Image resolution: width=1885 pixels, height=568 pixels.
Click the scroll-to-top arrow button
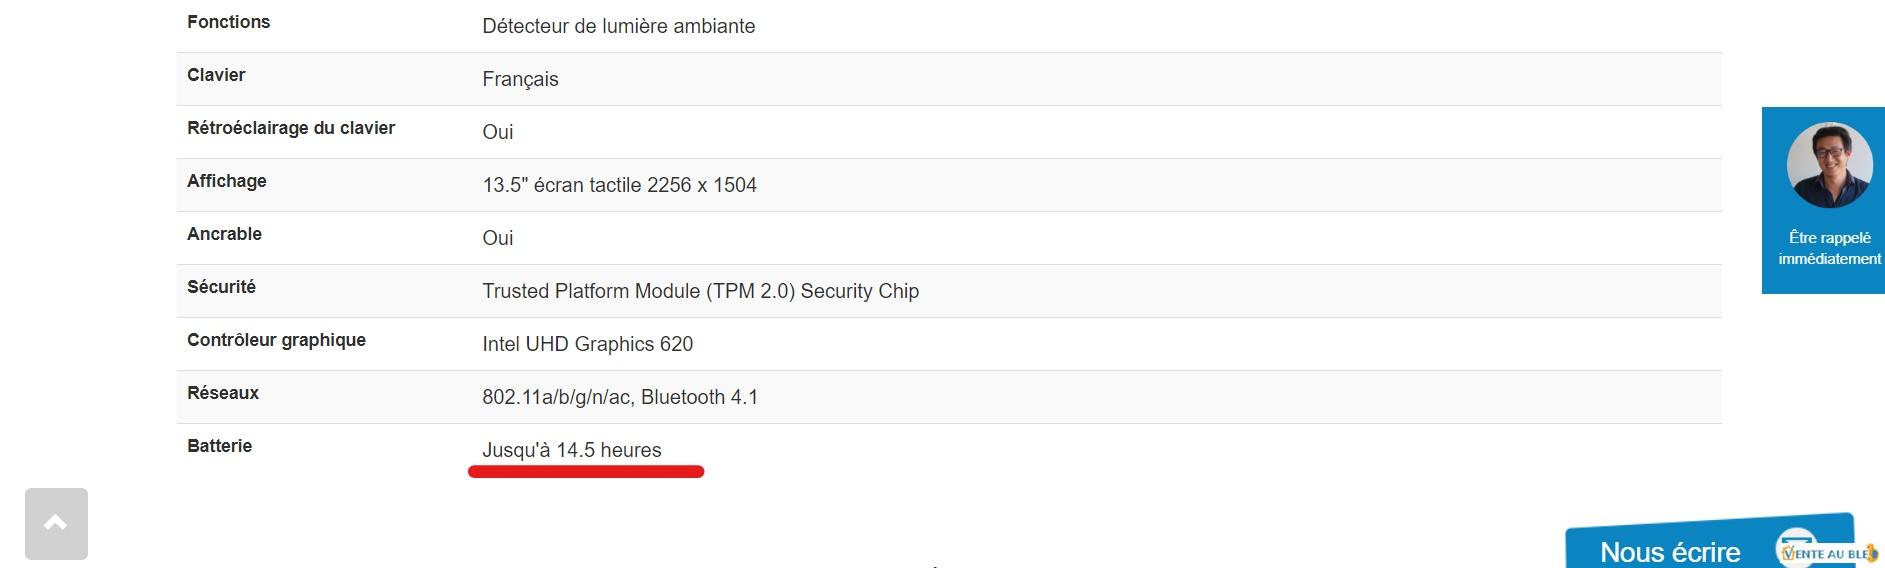point(56,524)
